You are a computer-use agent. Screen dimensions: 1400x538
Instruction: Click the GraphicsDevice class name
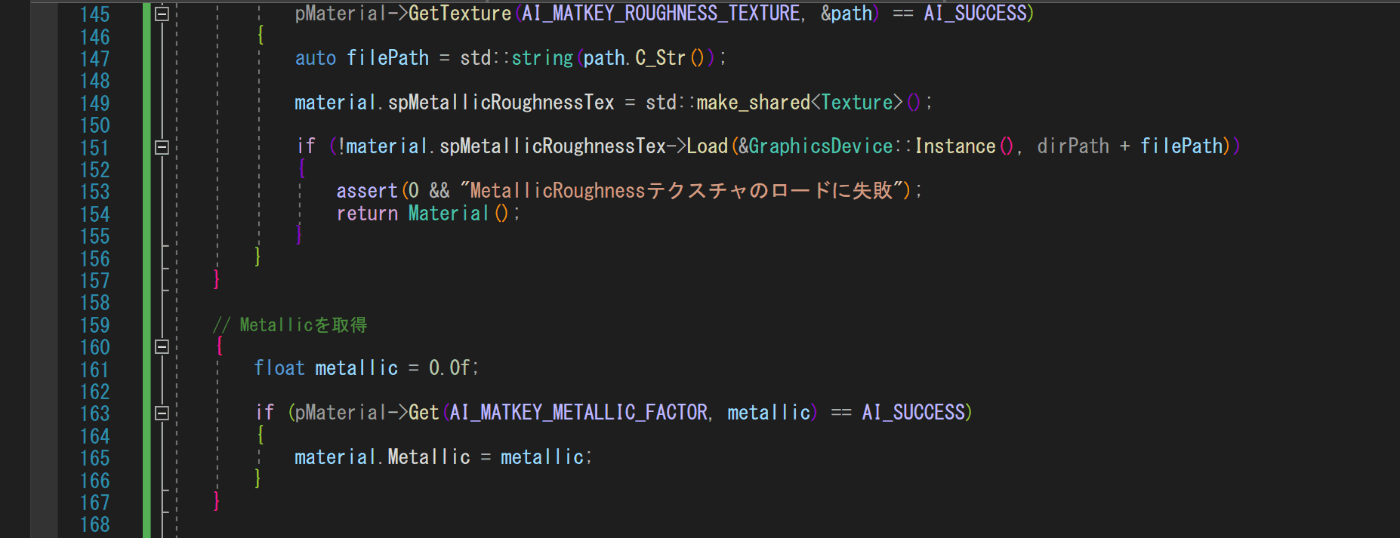coord(820,146)
